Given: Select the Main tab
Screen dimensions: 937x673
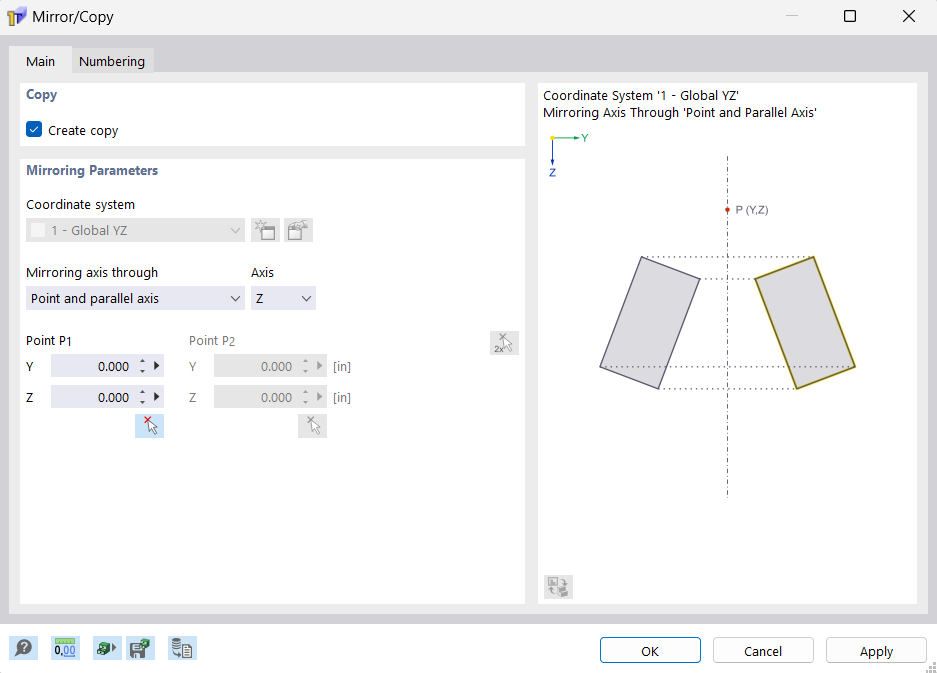Looking at the screenshot, I should [x=40, y=61].
